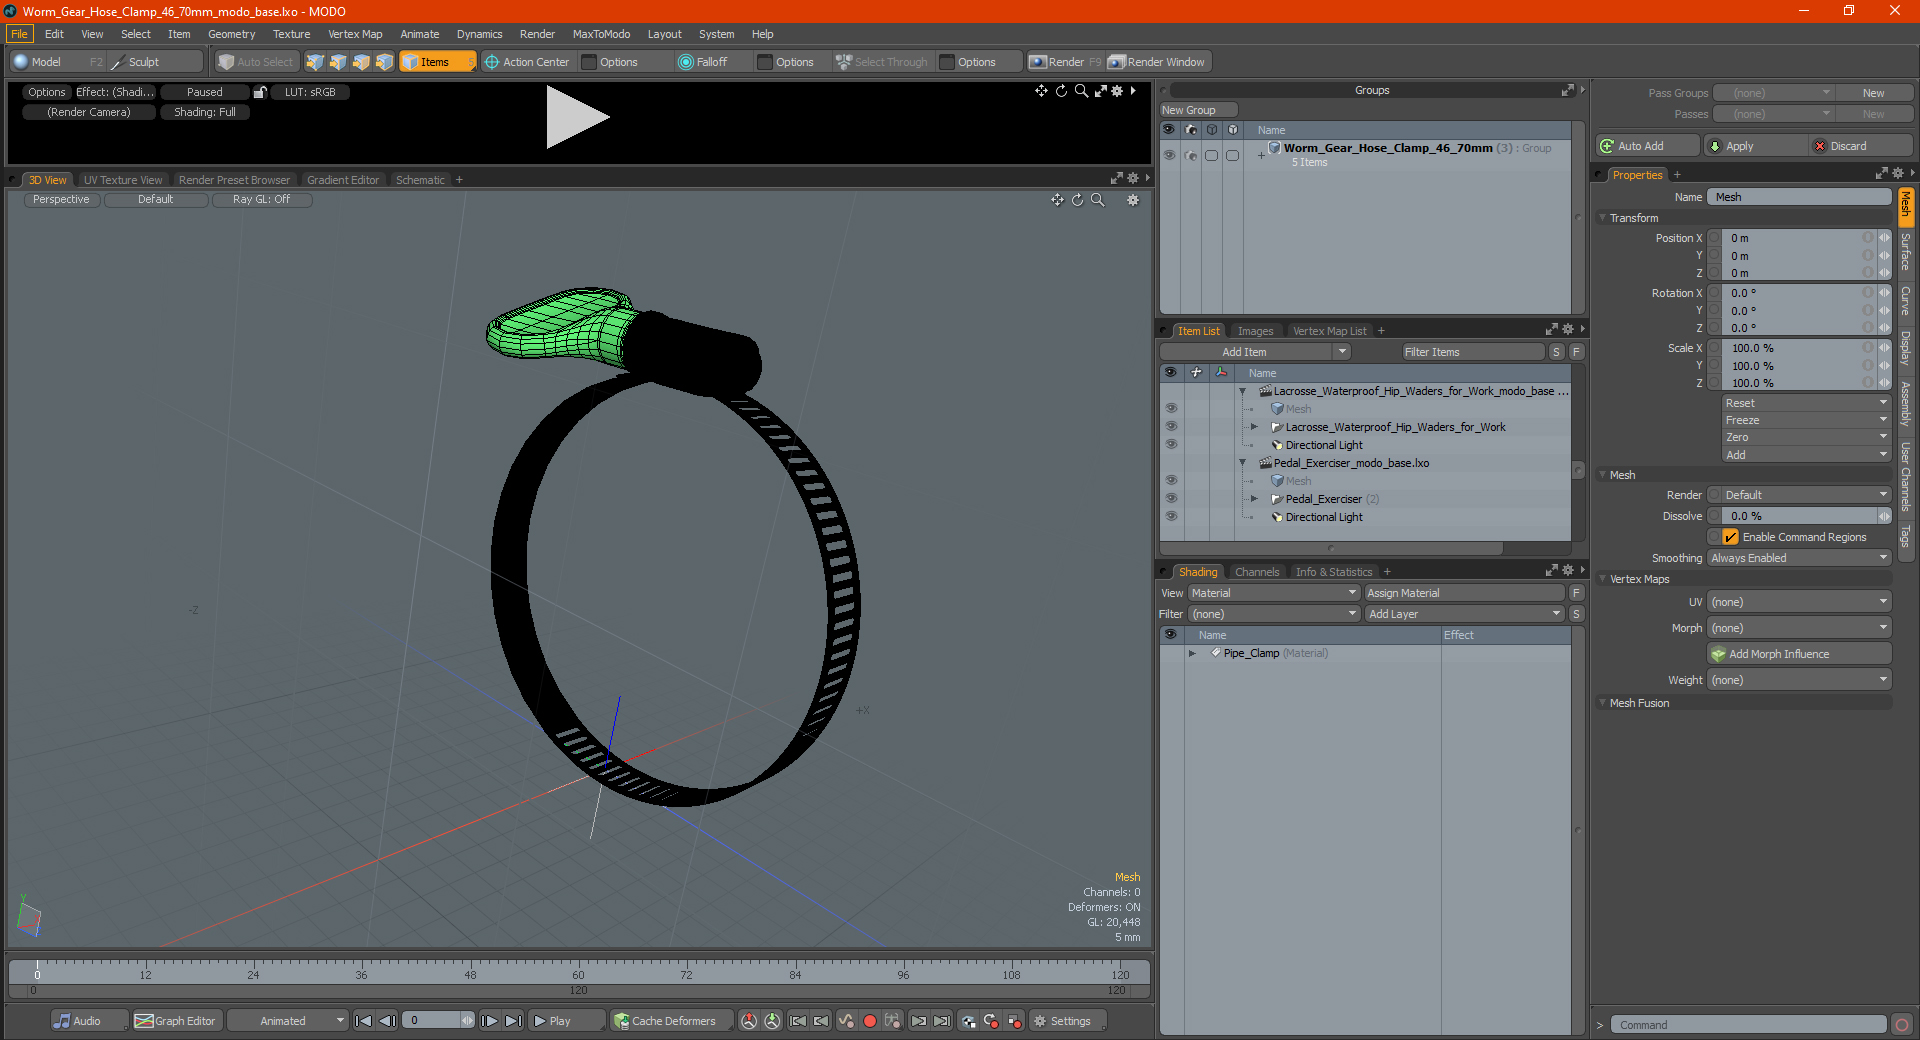Click Assign Material button

point(1464,593)
